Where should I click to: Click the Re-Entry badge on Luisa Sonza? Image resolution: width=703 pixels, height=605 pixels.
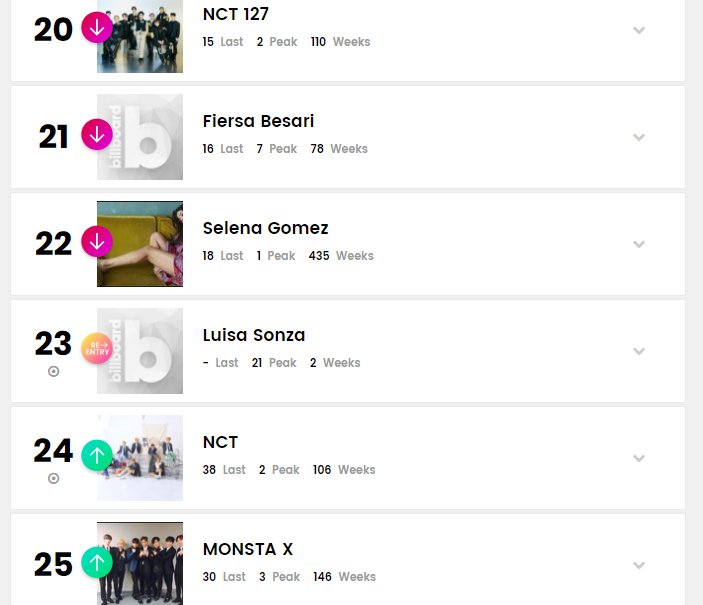pos(97,348)
